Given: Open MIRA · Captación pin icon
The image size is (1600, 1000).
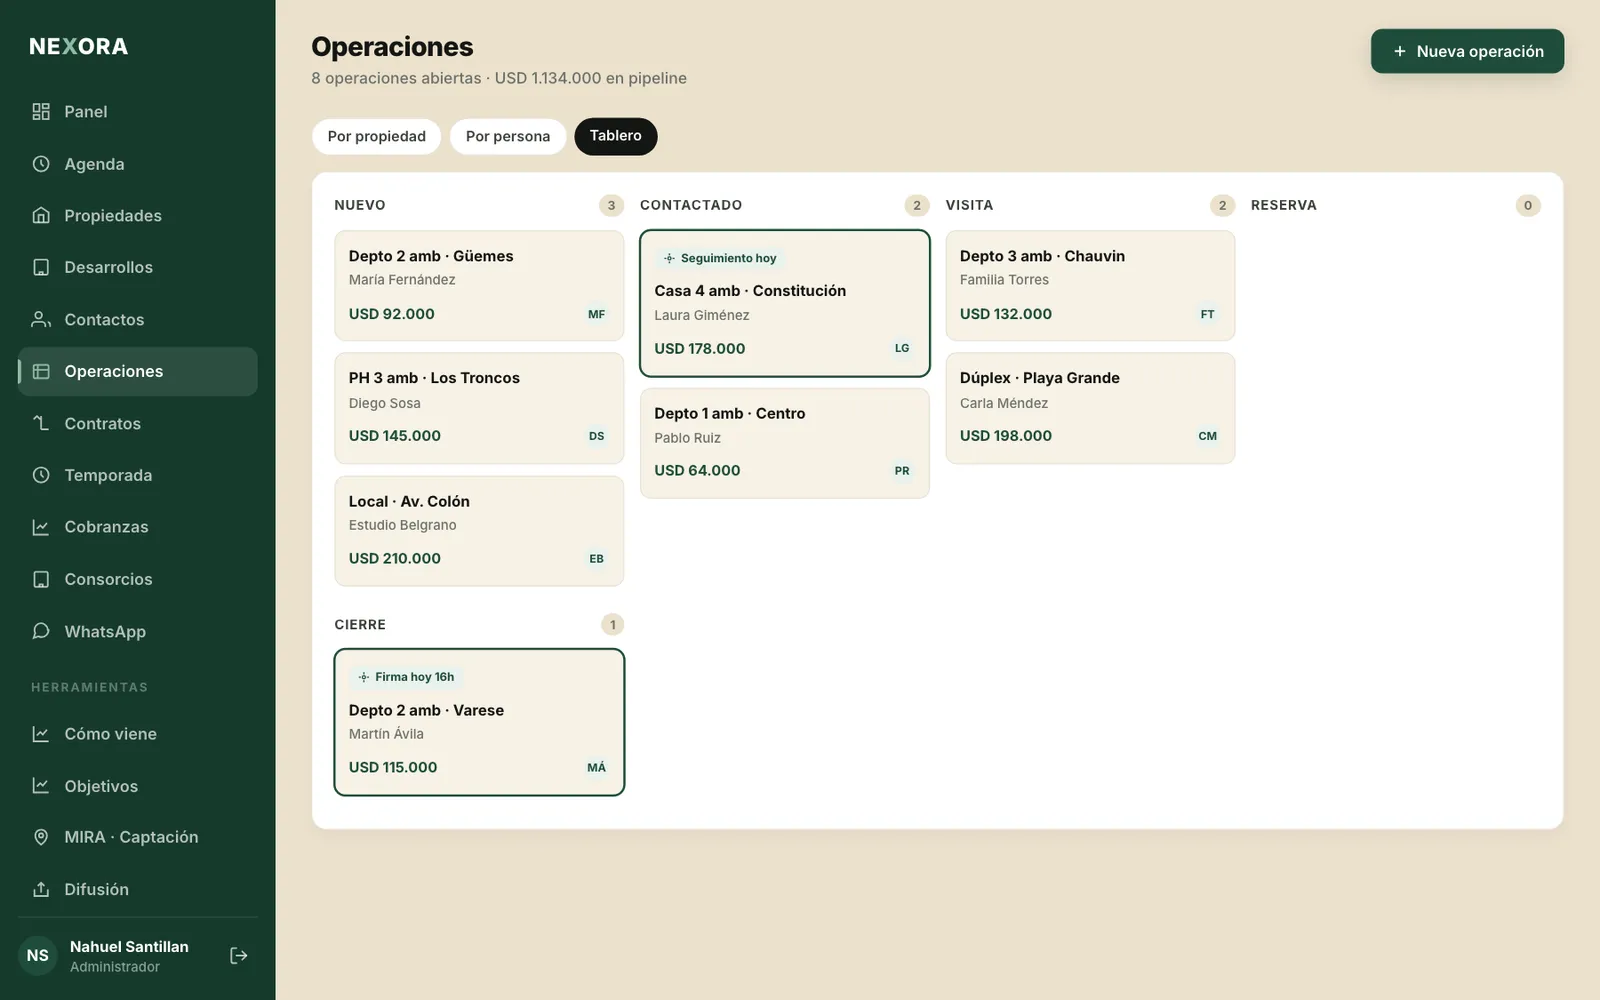Looking at the screenshot, I should (x=41, y=837).
